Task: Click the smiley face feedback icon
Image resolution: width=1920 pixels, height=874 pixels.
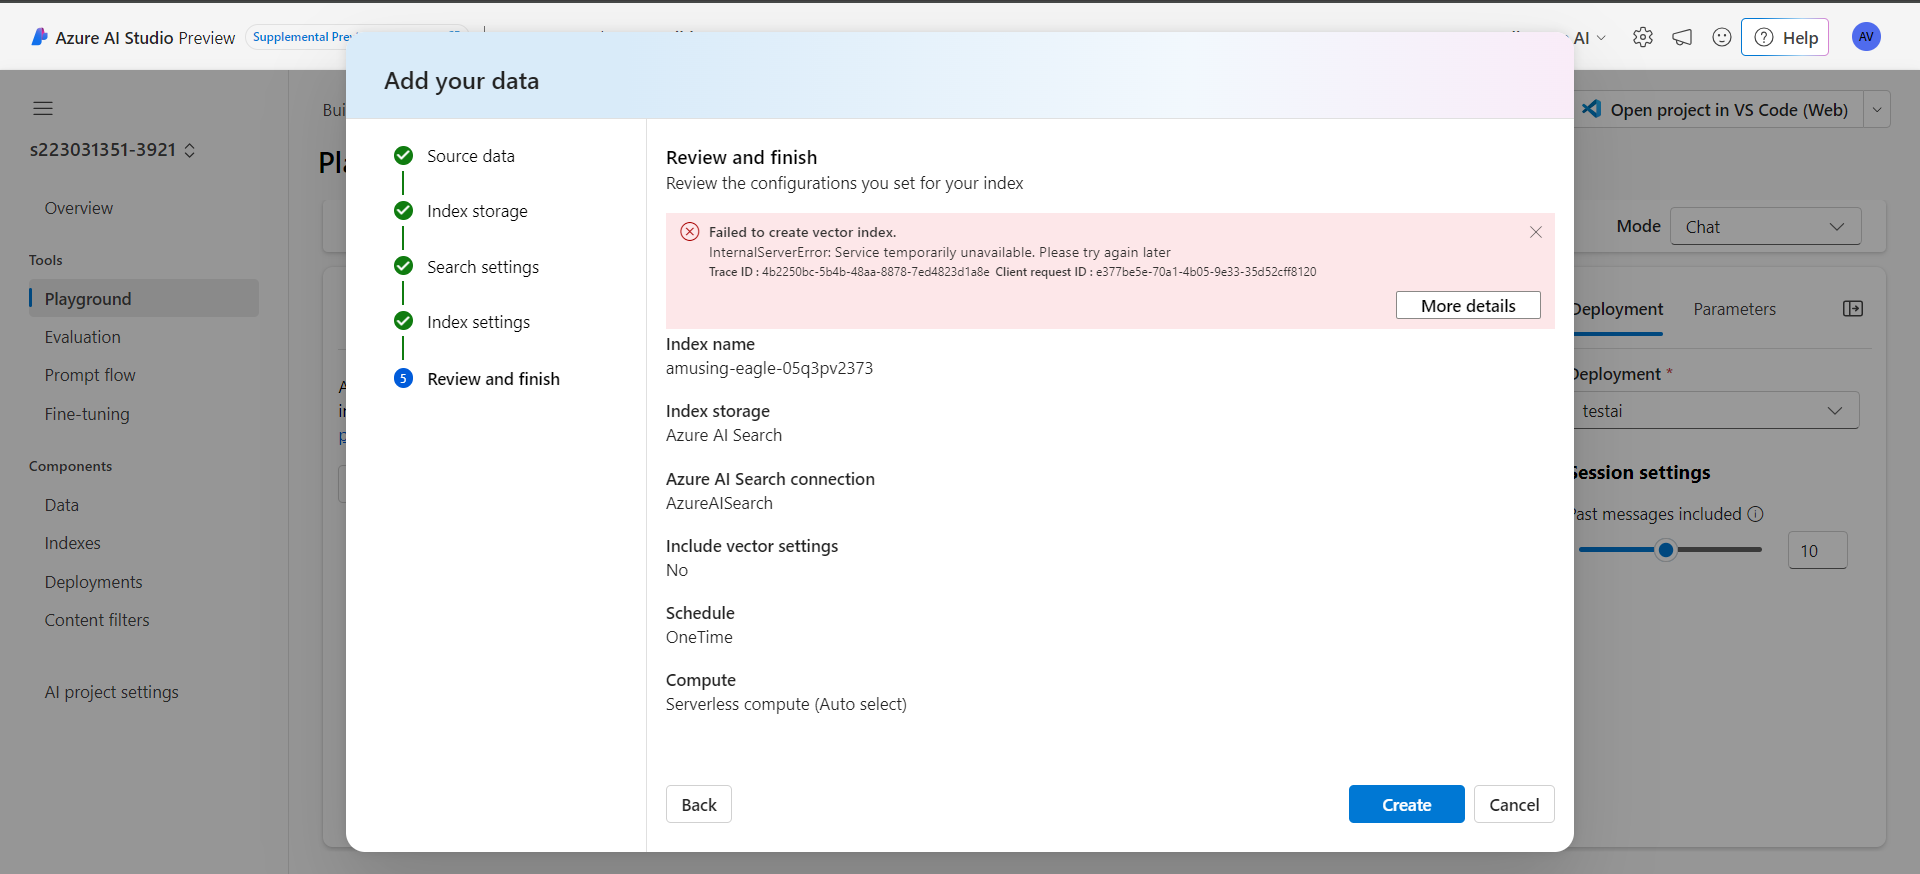Action: click(x=1721, y=38)
